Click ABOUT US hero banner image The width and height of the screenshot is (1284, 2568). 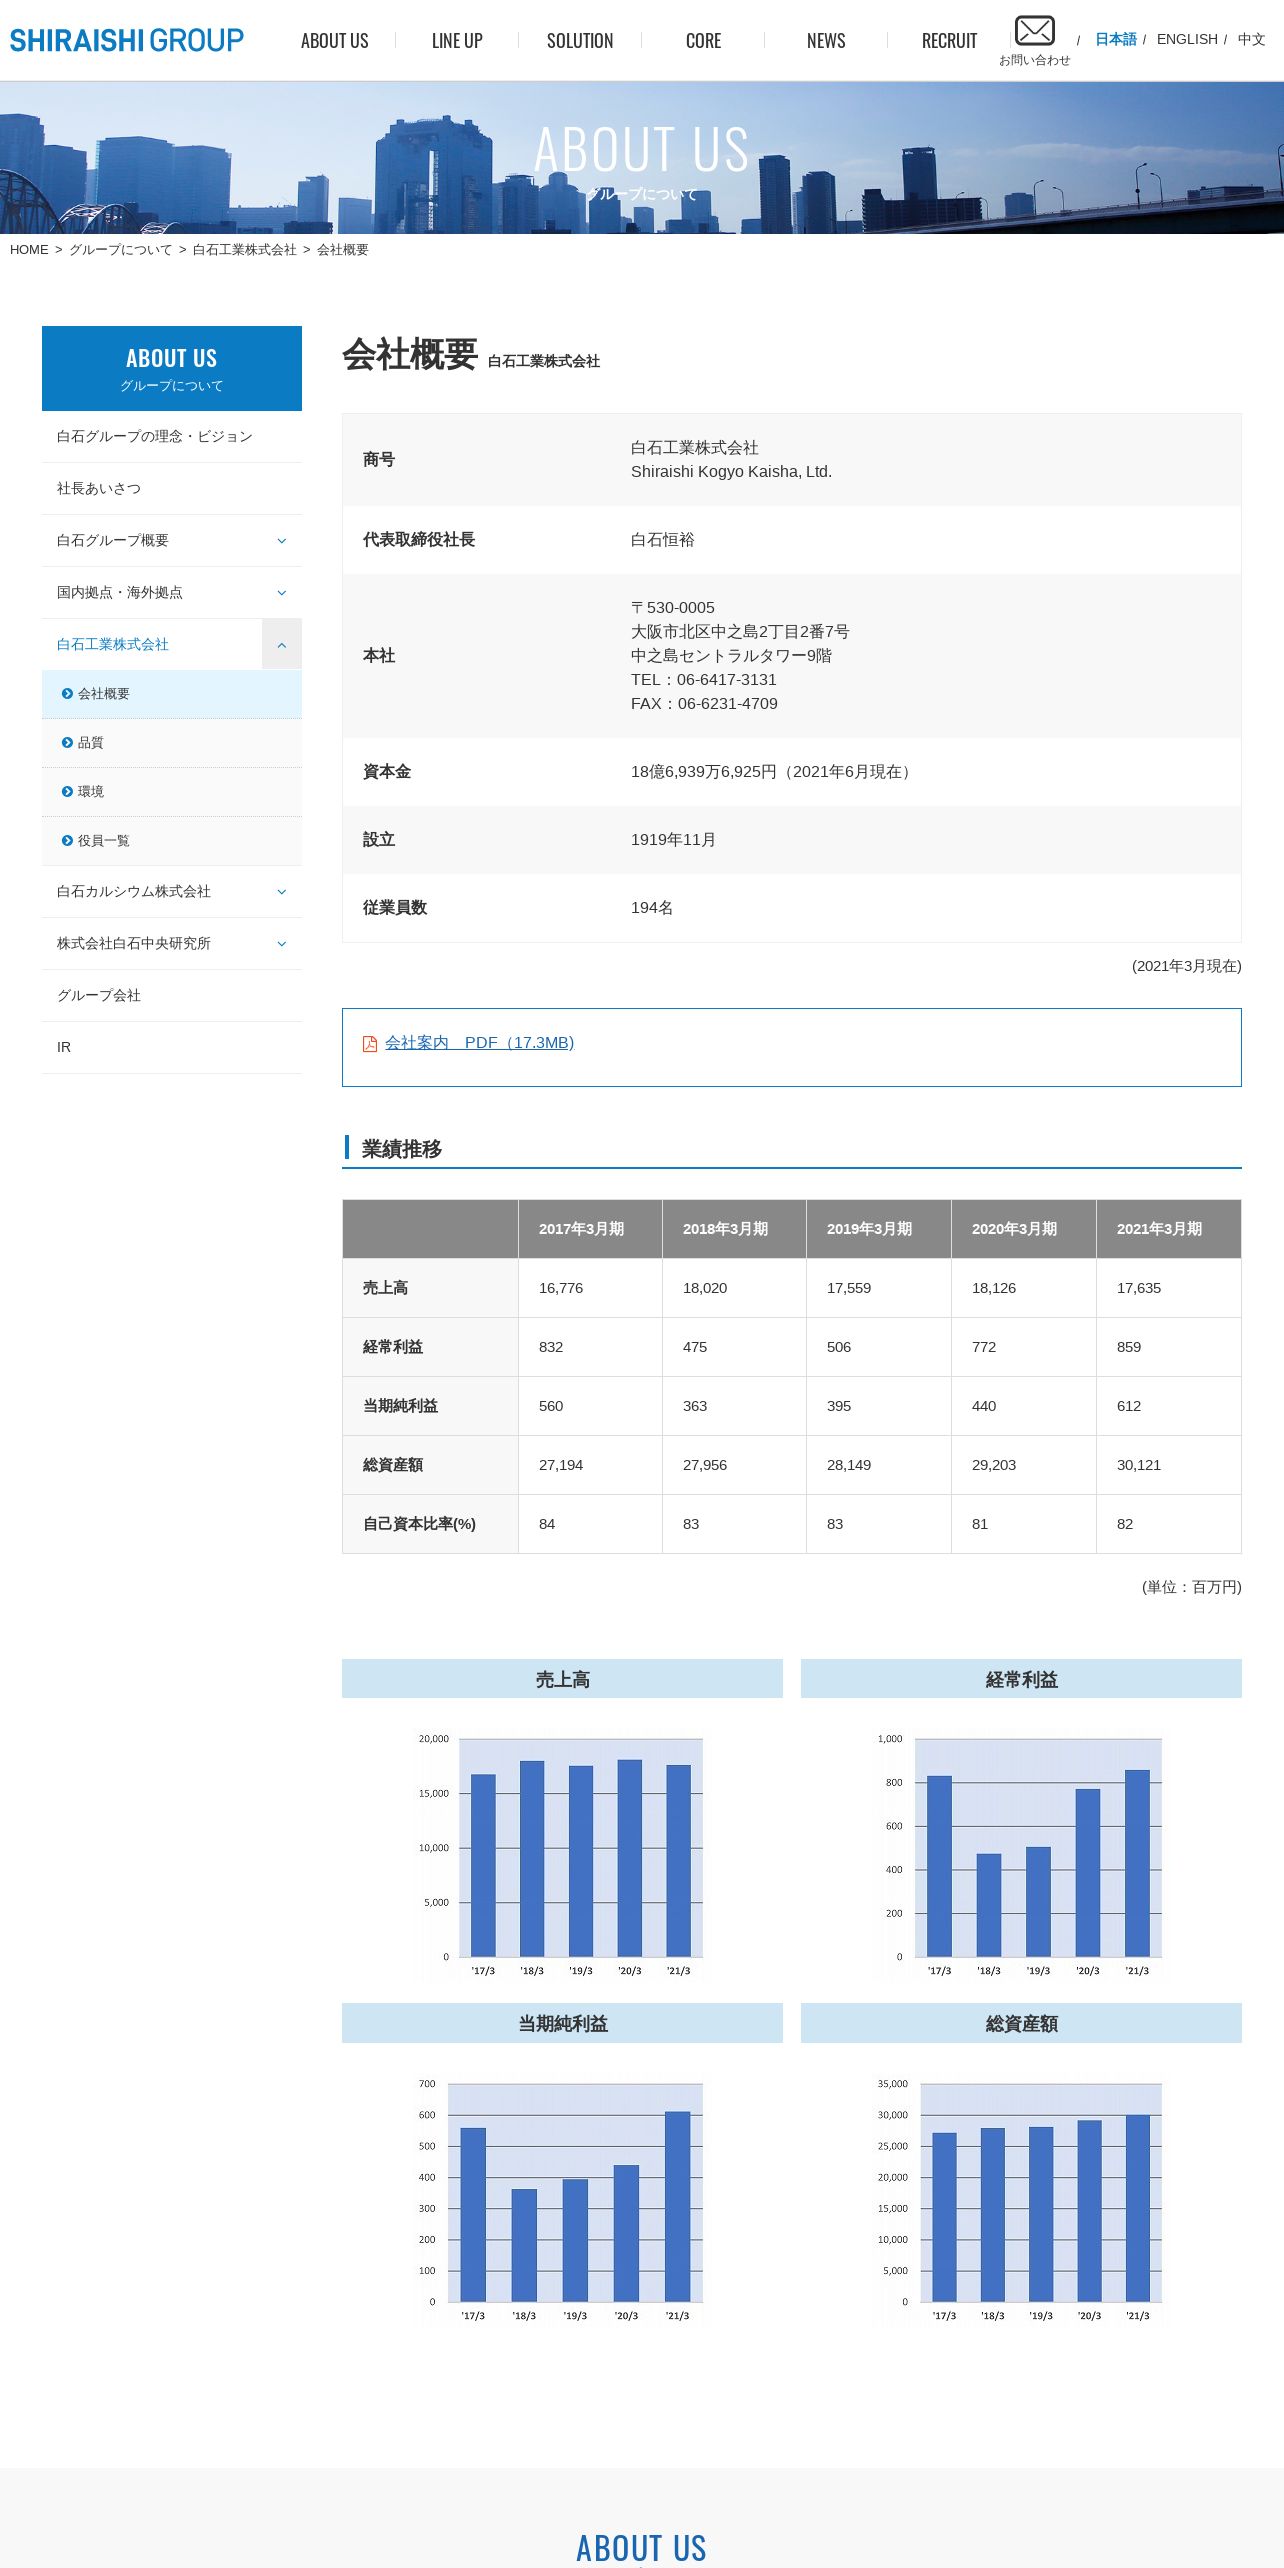642,158
